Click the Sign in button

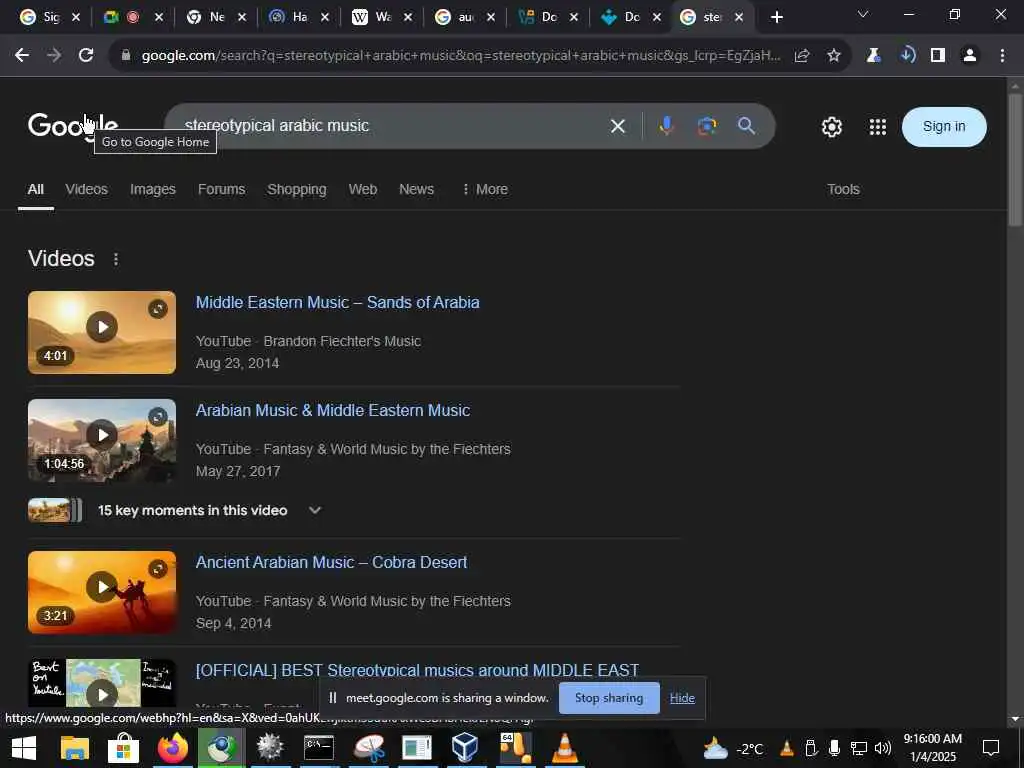pyautogui.click(x=944, y=127)
